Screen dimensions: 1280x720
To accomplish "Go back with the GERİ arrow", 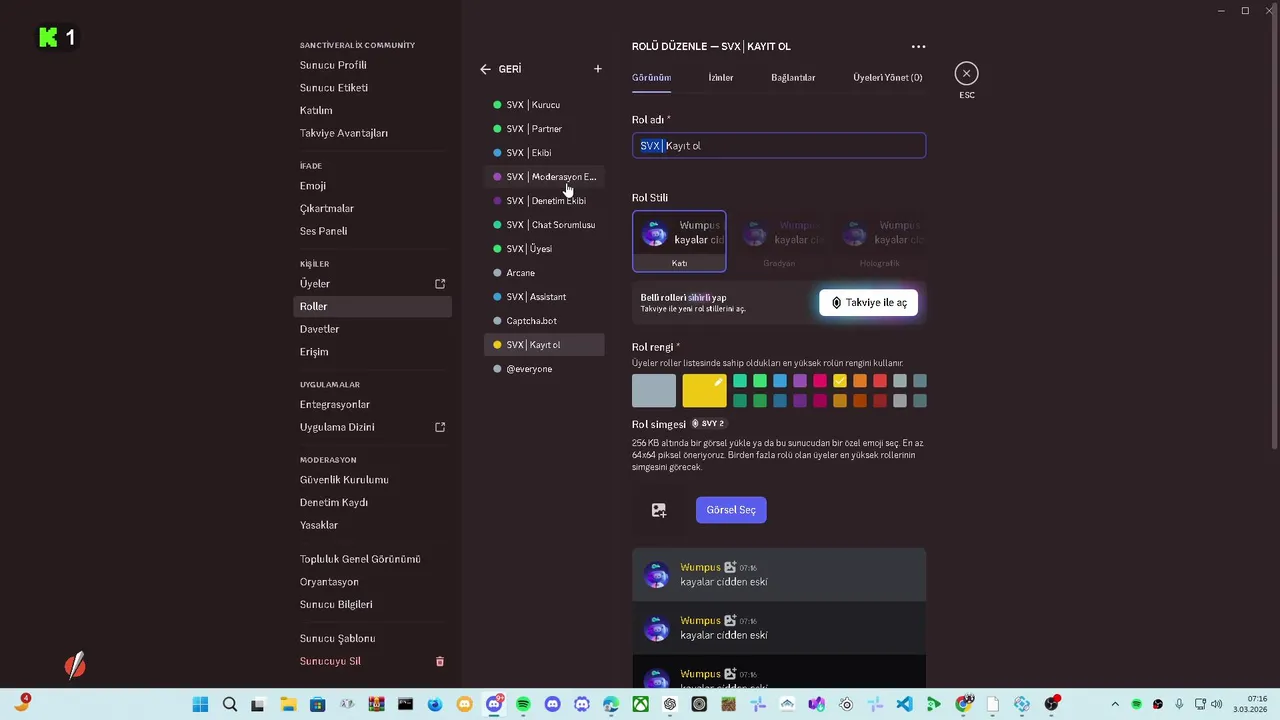I will click(x=485, y=69).
